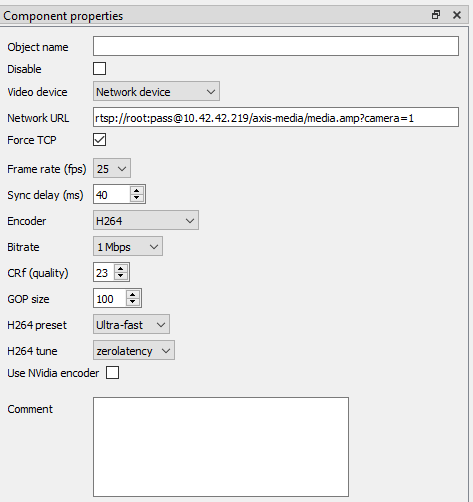Decrease CRf quality value

click(x=121, y=276)
